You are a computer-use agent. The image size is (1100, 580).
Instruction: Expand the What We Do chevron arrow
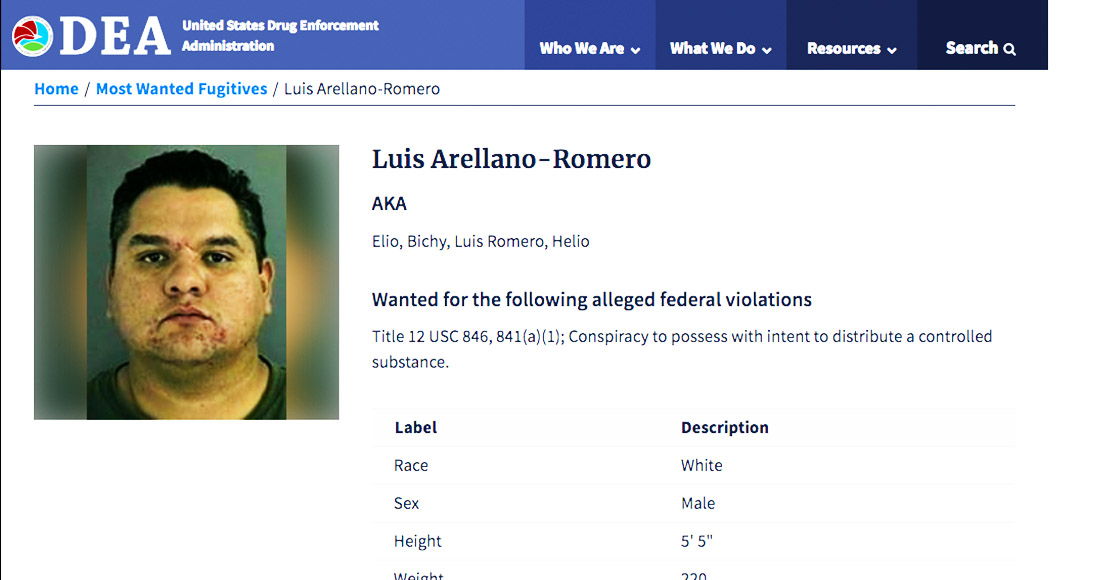coord(767,50)
